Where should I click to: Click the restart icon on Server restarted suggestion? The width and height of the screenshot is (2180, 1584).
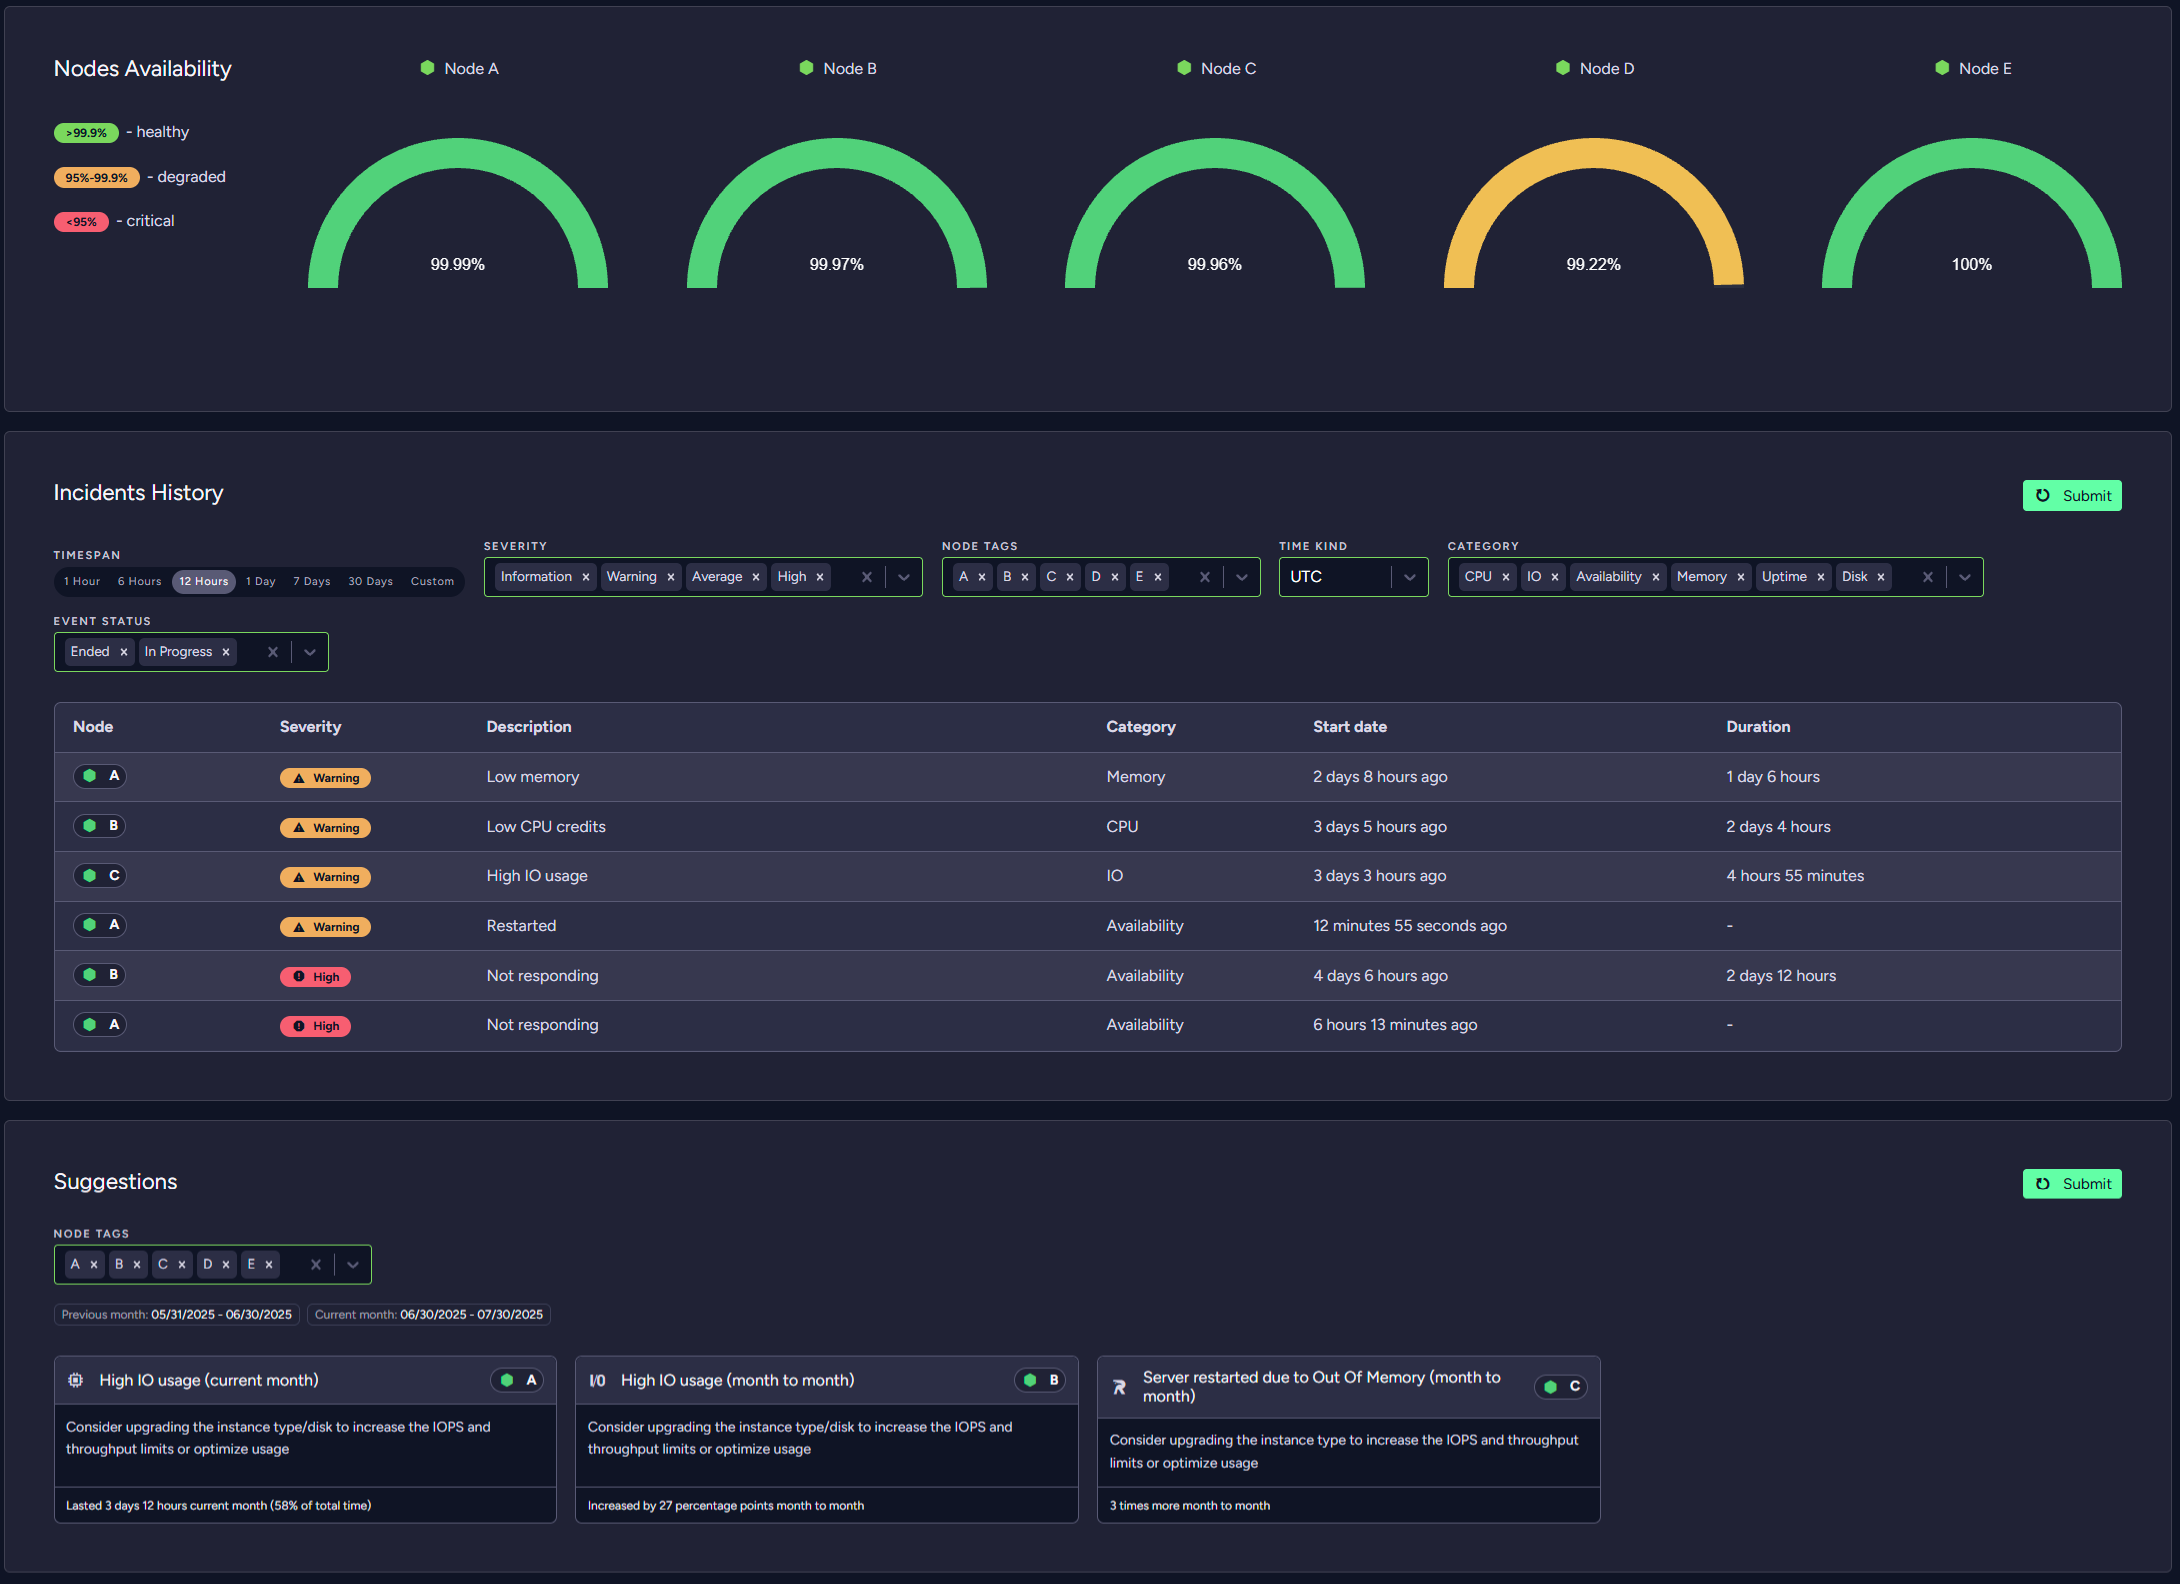(1119, 1387)
